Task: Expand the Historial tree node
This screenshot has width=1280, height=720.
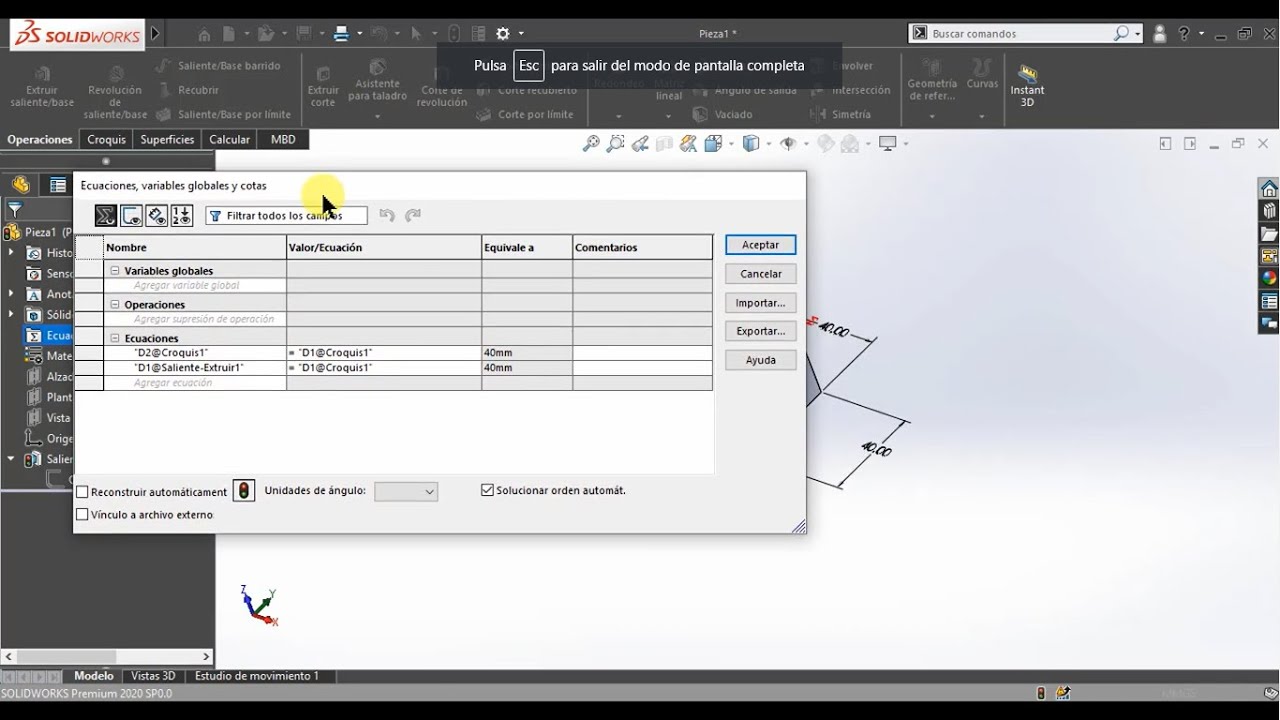Action: [x=11, y=253]
